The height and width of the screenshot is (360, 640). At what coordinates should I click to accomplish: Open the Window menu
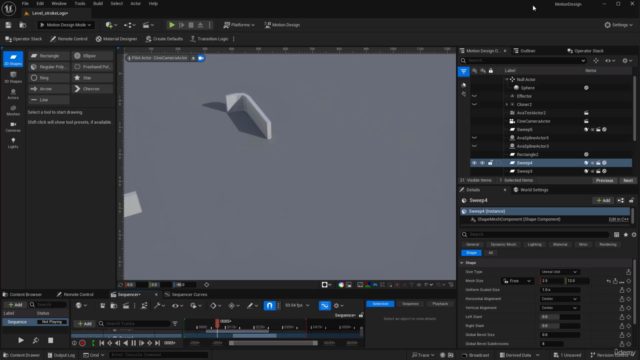click(59, 4)
